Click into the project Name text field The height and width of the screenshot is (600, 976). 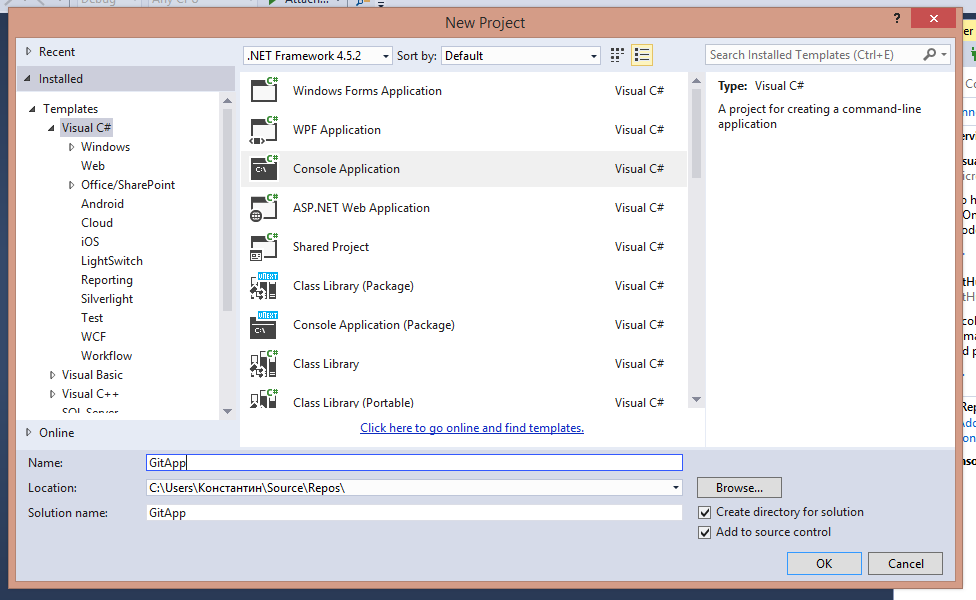(x=414, y=463)
